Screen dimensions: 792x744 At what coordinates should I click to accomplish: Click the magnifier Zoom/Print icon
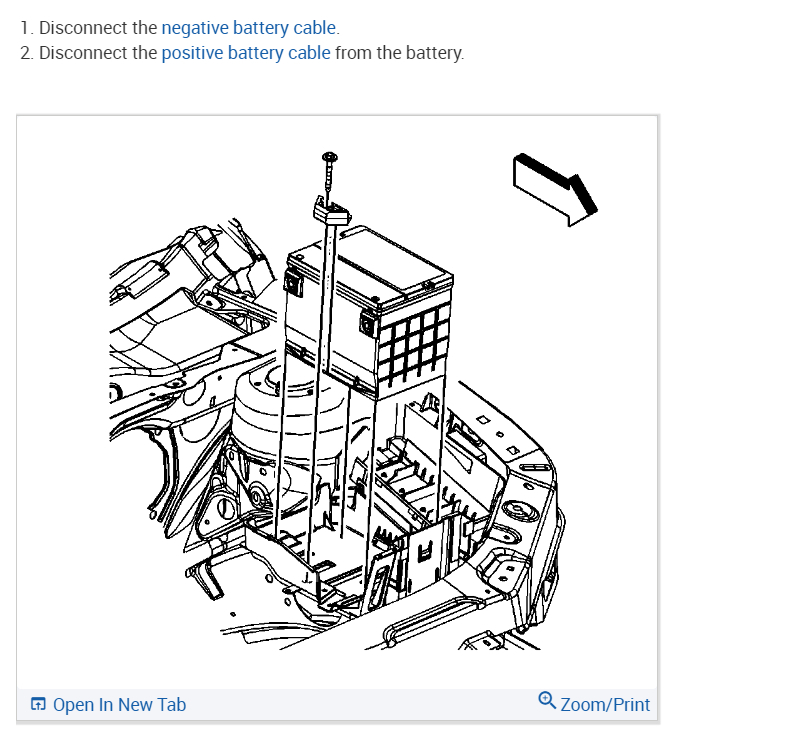point(547,701)
